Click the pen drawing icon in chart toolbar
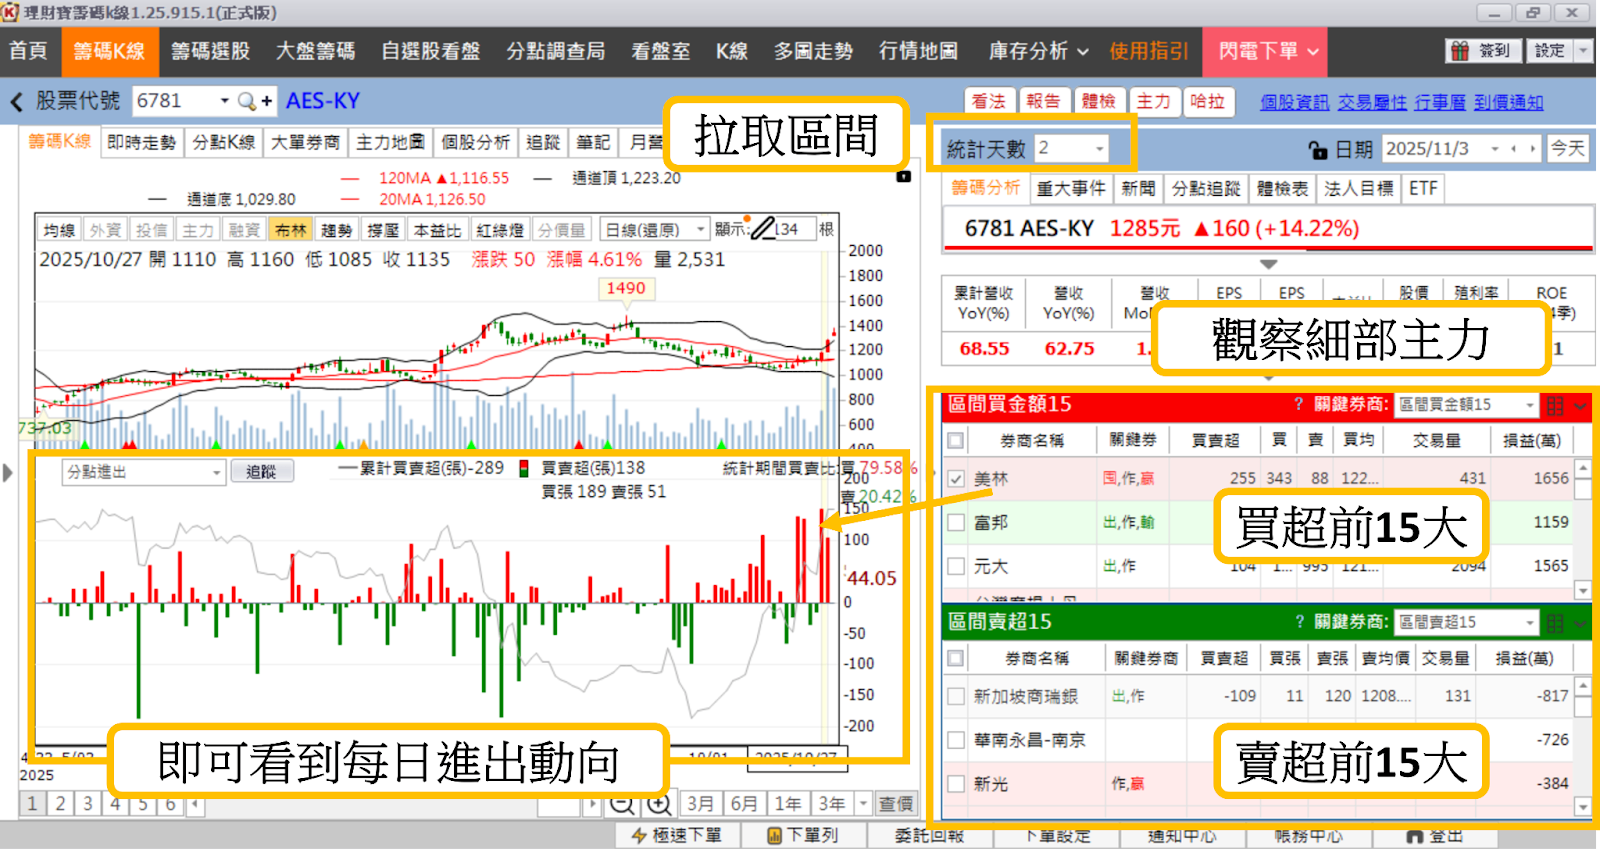Viewport: 1600px width, 849px height. (x=763, y=229)
